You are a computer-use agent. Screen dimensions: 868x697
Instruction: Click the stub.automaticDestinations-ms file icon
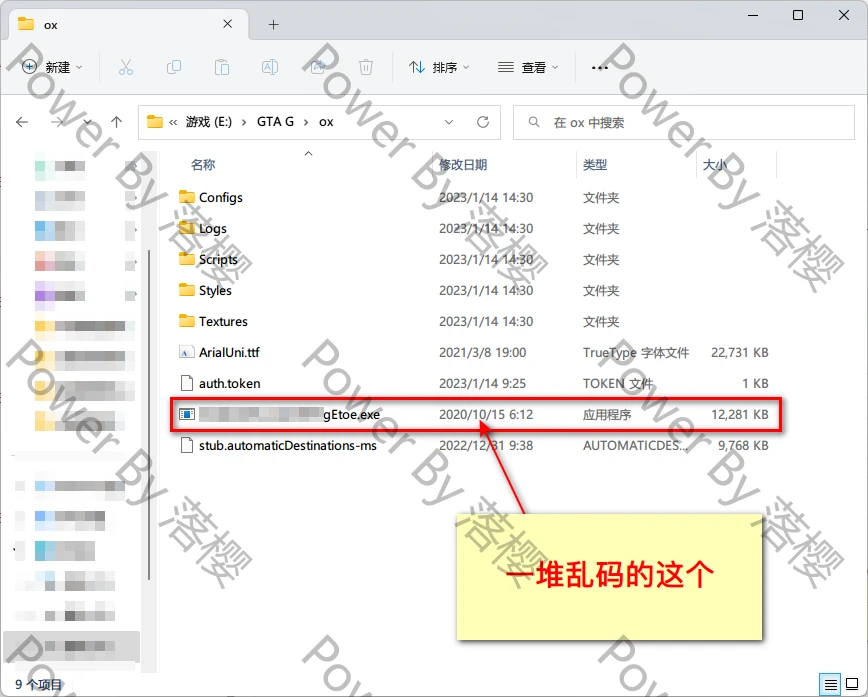187,445
